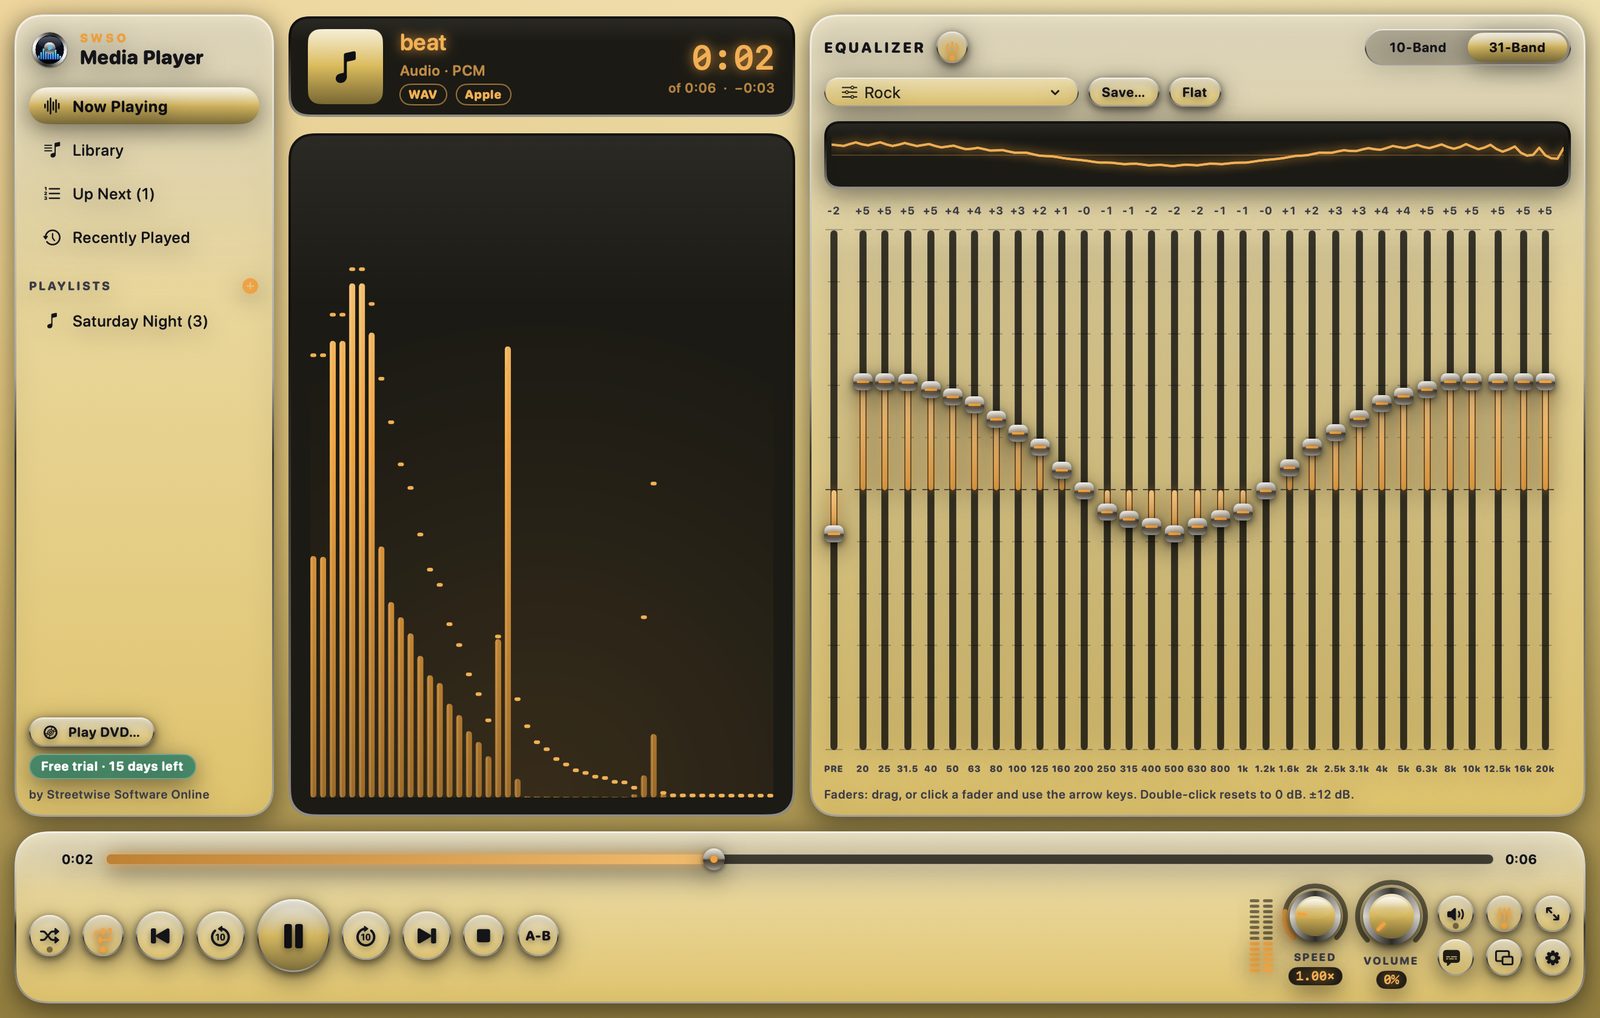Open the Up Next (1) queue
The width and height of the screenshot is (1600, 1018).
coord(144,194)
